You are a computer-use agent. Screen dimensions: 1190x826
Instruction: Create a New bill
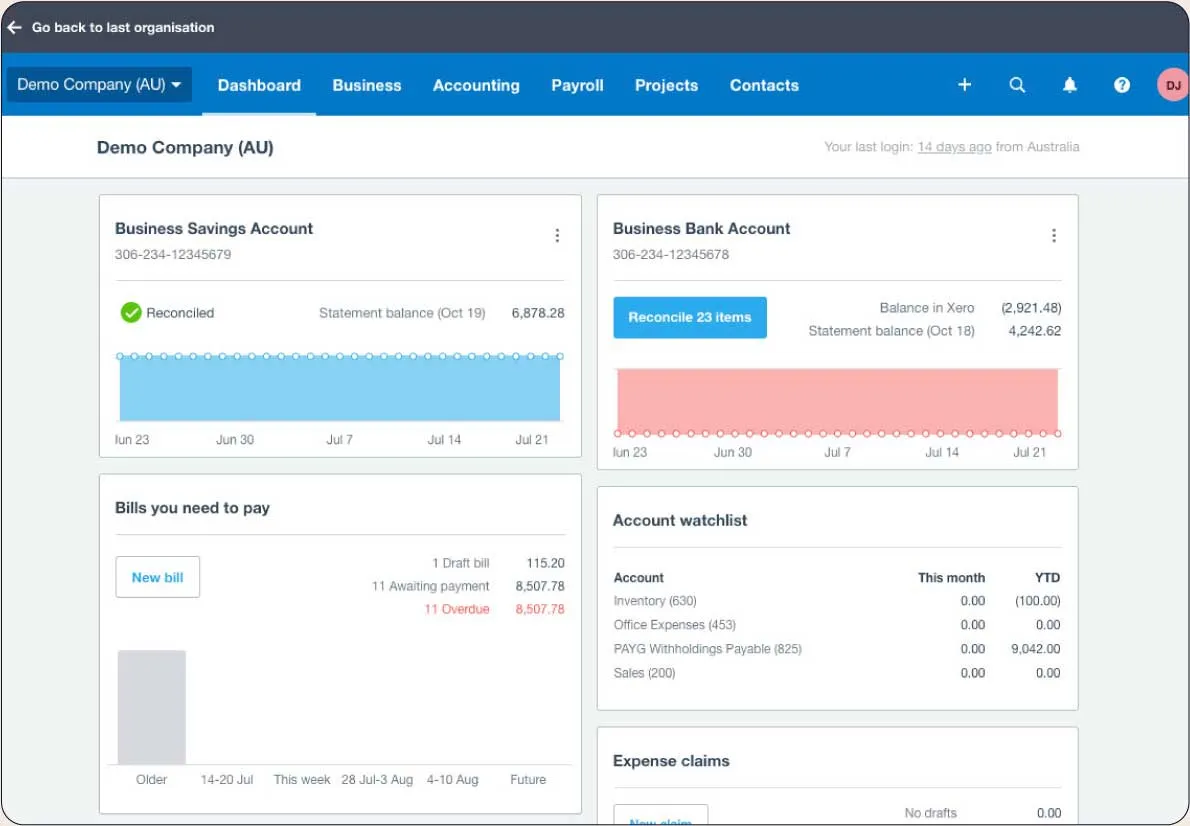[157, 577]
